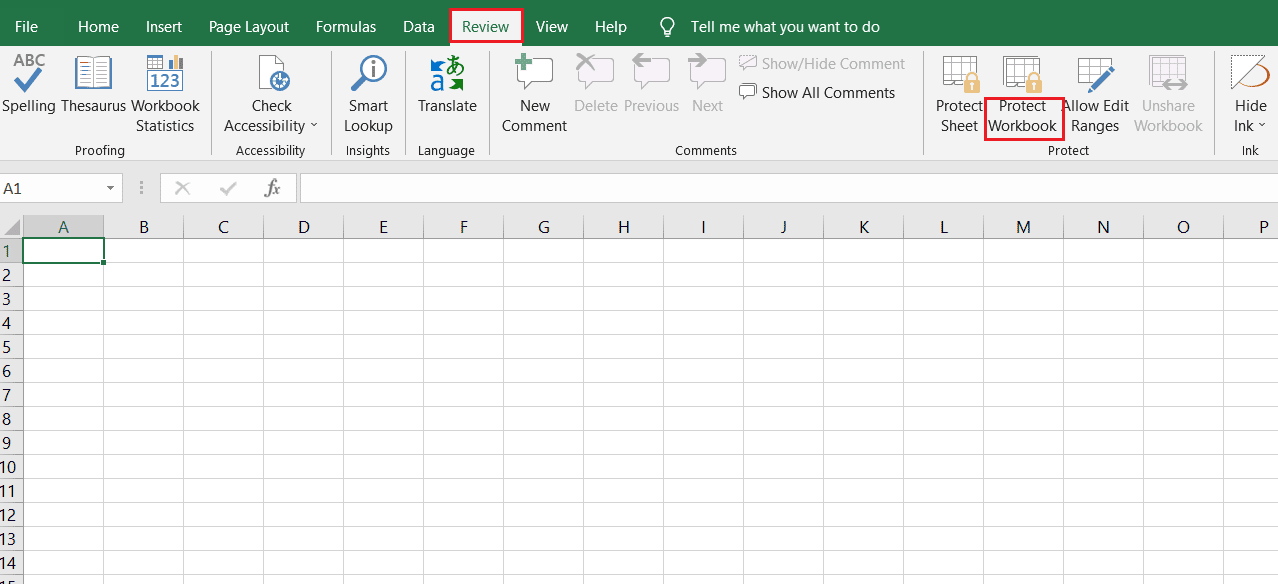Select cell A1 in the worksheet
The height and width of the screenshot is (584, 1278).
pos(63,250)
